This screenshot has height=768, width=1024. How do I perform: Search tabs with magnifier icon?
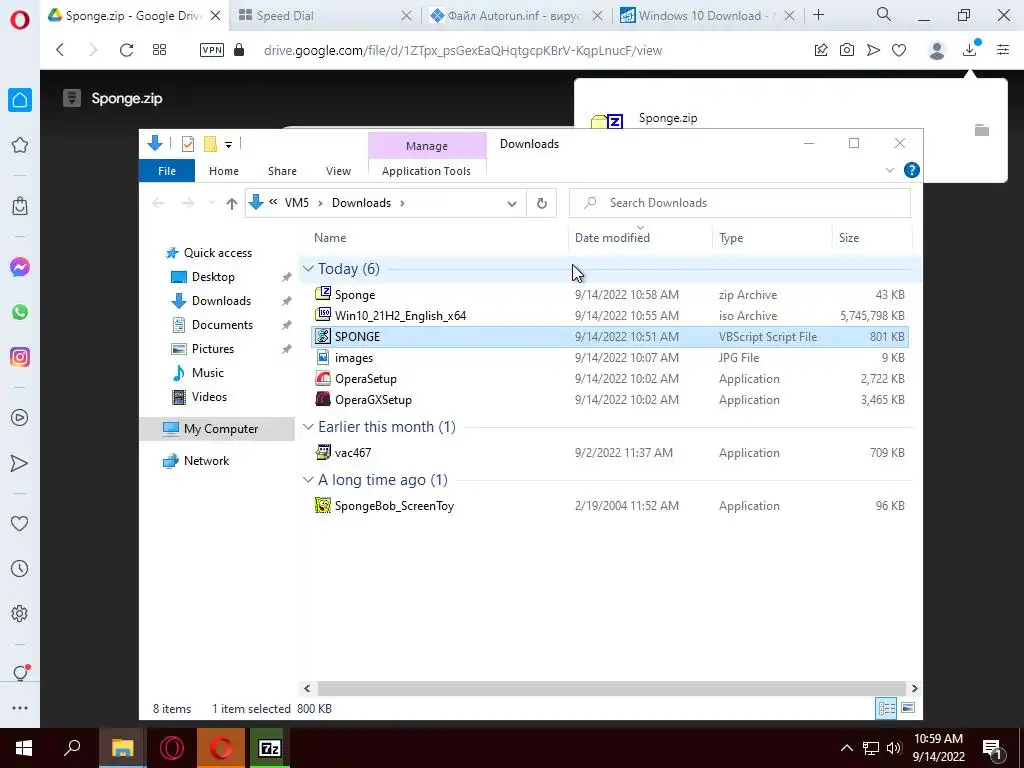point(884,14)
